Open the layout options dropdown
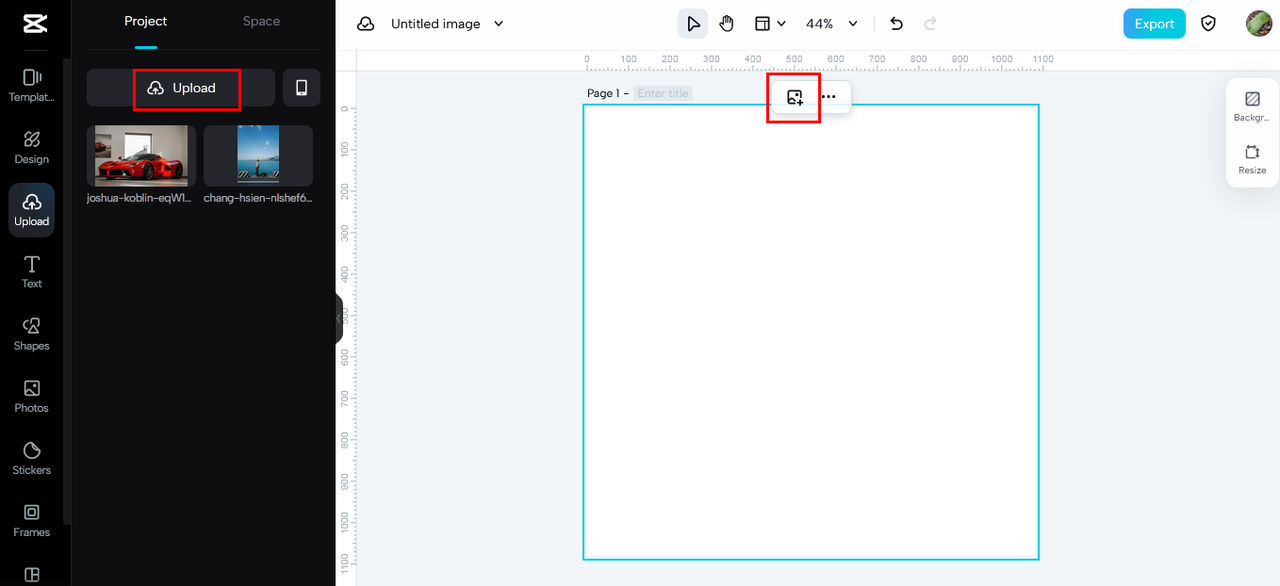Screen dimensions: 1280x586 pos(769,24)
